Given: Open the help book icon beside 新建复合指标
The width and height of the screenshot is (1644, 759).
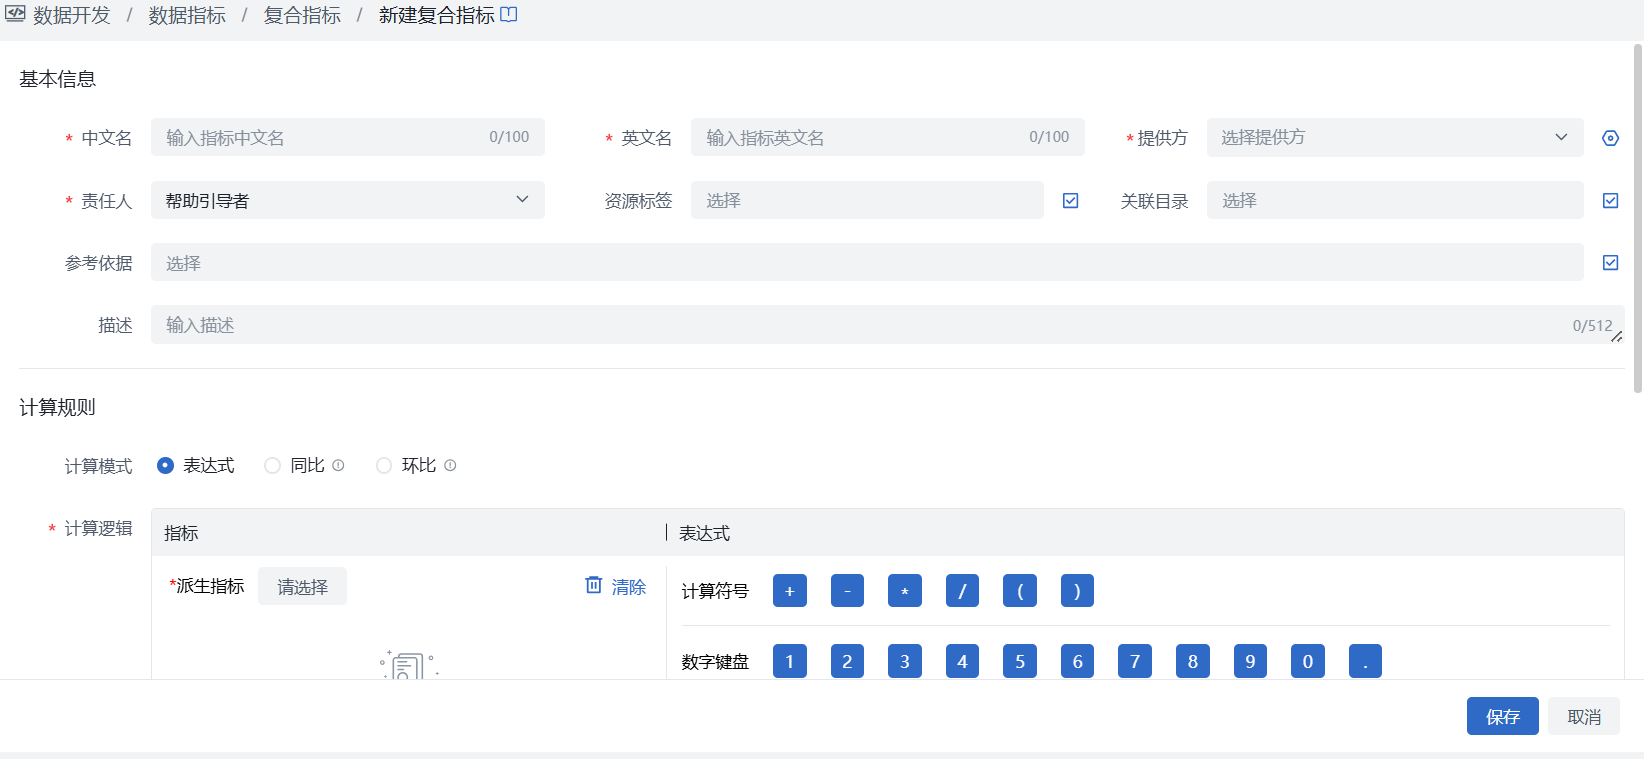Looking at the screenshot, I should click(509, 14).
